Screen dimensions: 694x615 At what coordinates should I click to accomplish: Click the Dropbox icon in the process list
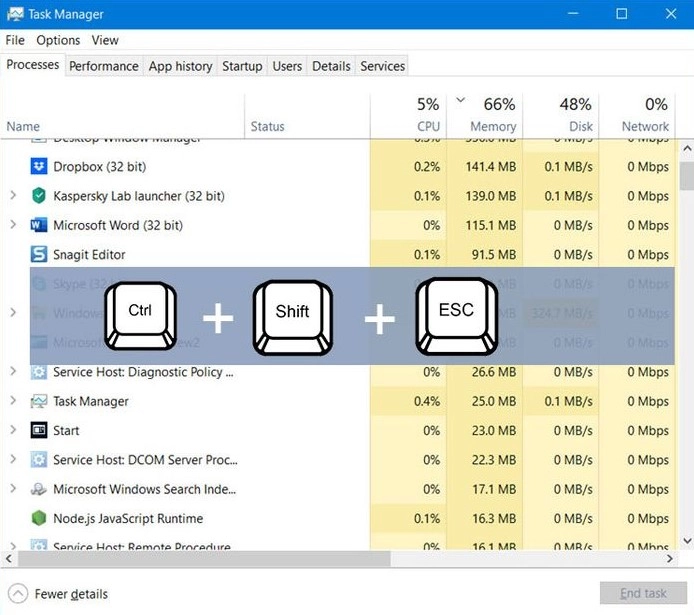pyautogui.click(x=39, y=167)
